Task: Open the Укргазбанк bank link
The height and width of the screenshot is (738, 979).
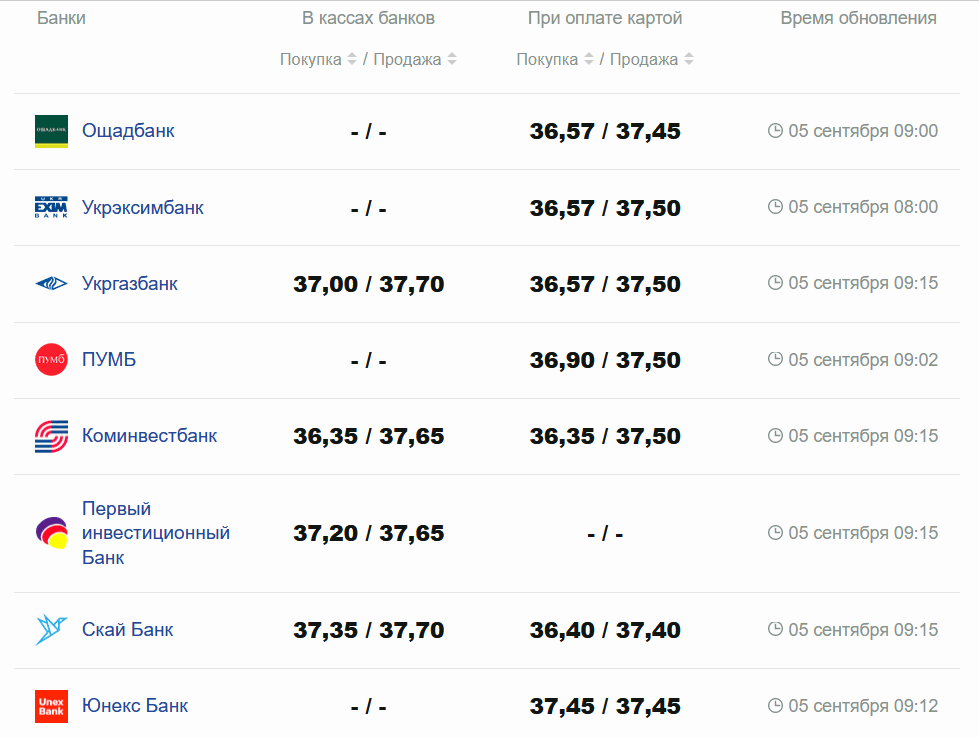Action: pyautogui.click(x=130, y=284)
